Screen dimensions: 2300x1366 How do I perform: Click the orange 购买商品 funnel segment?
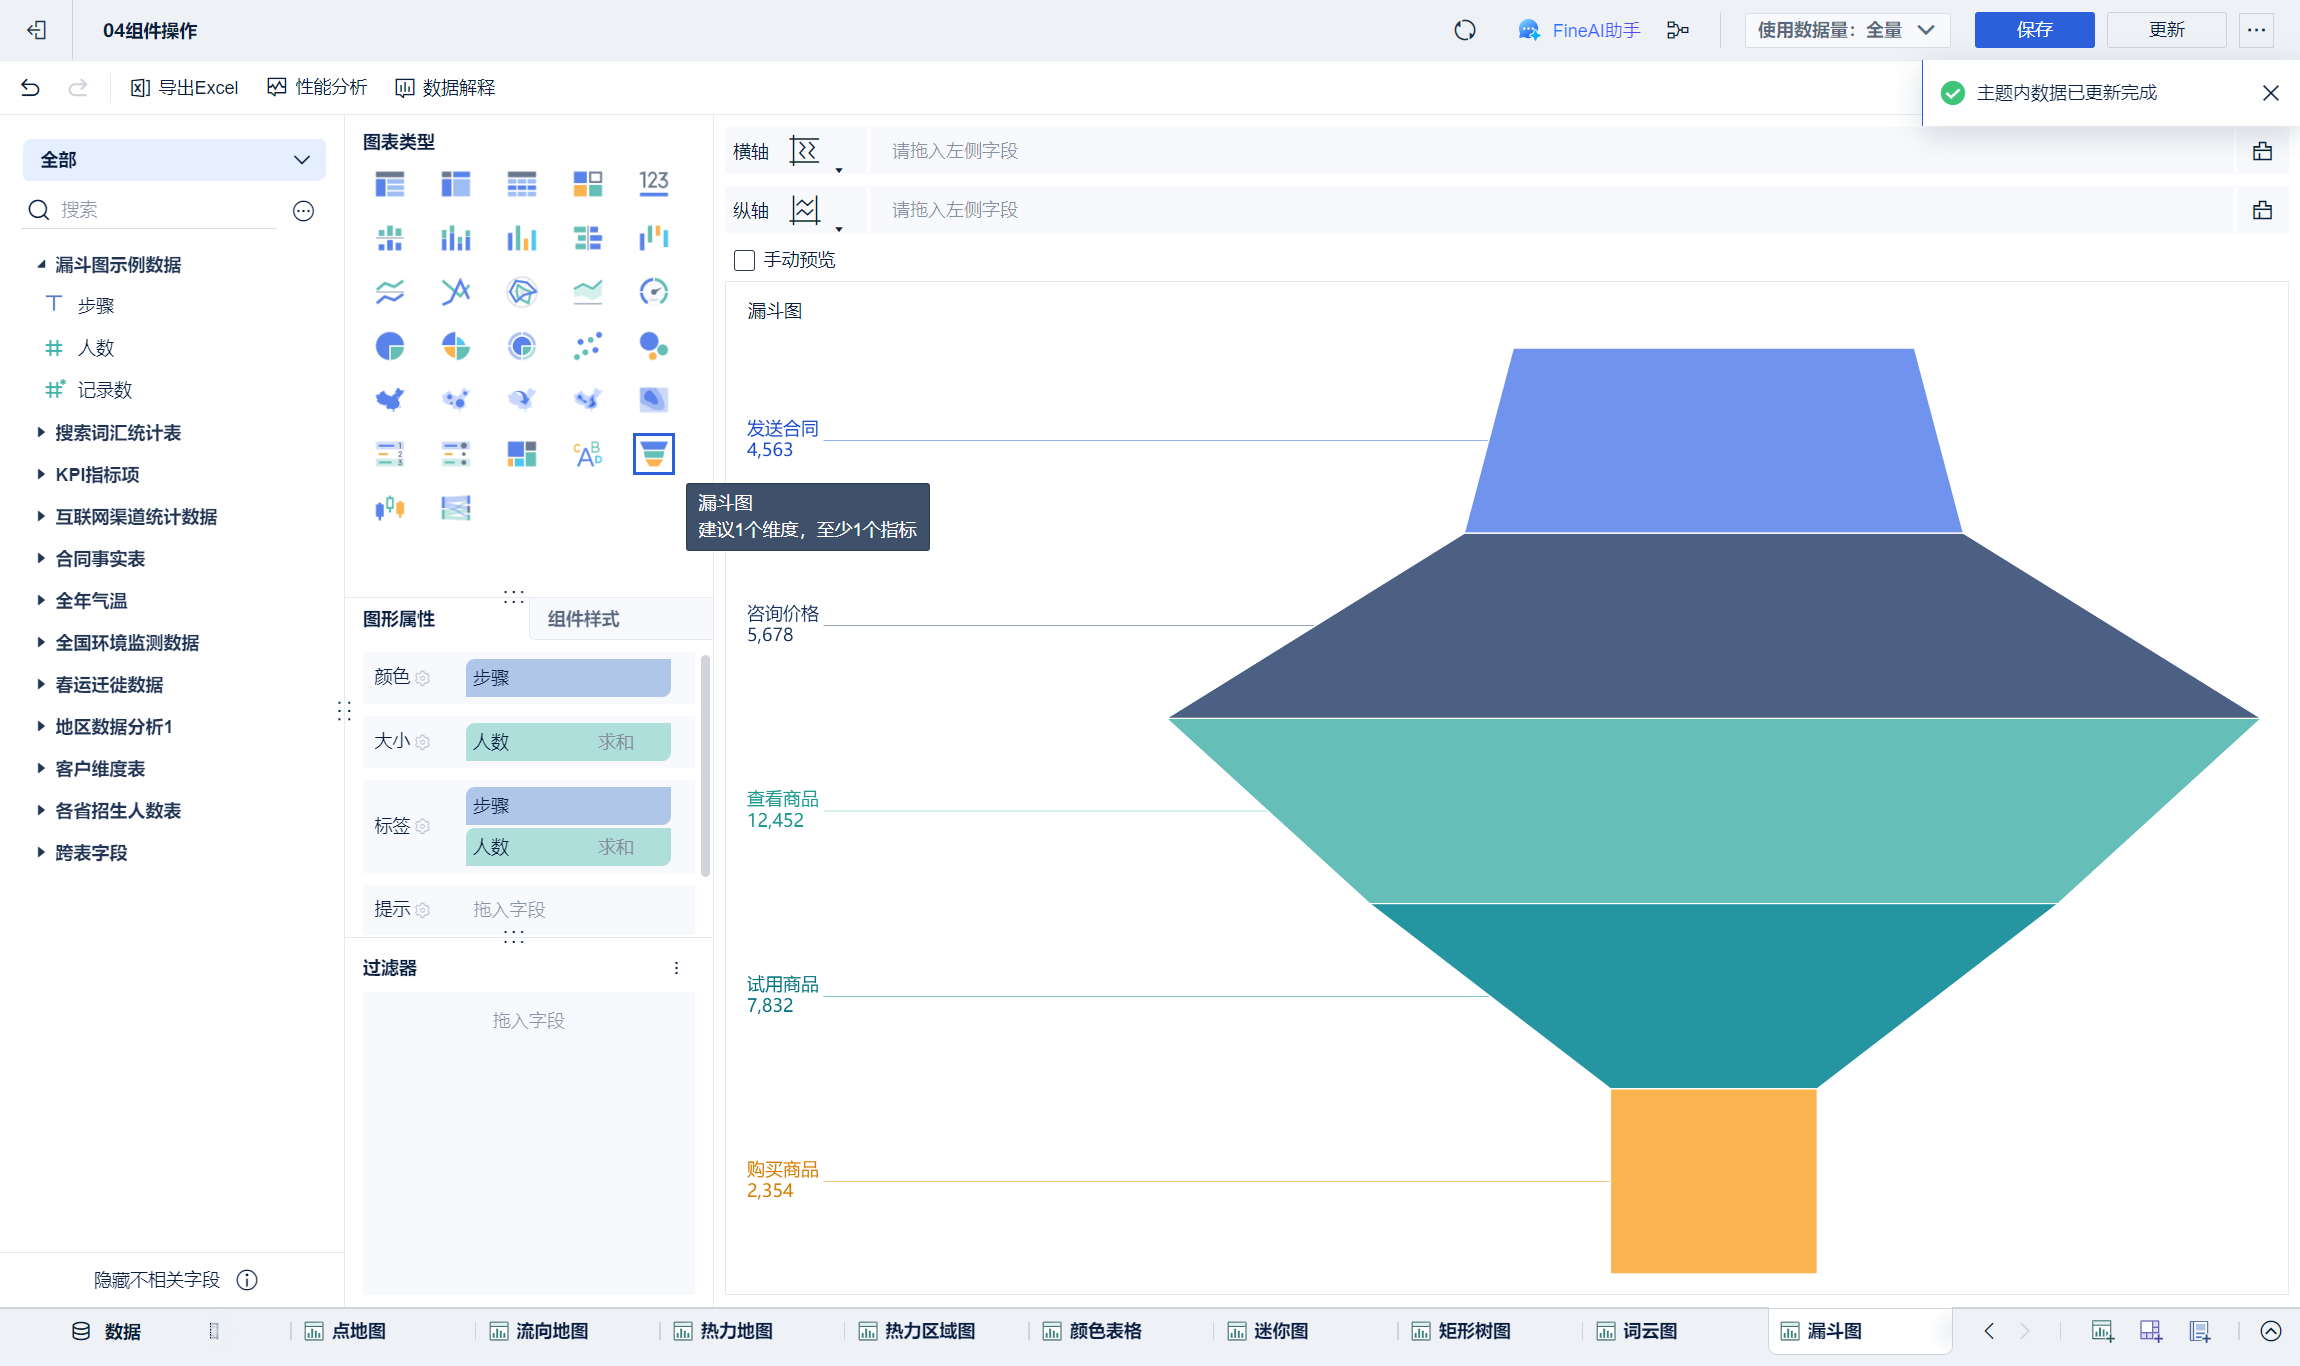(x=1713, y=1180)
